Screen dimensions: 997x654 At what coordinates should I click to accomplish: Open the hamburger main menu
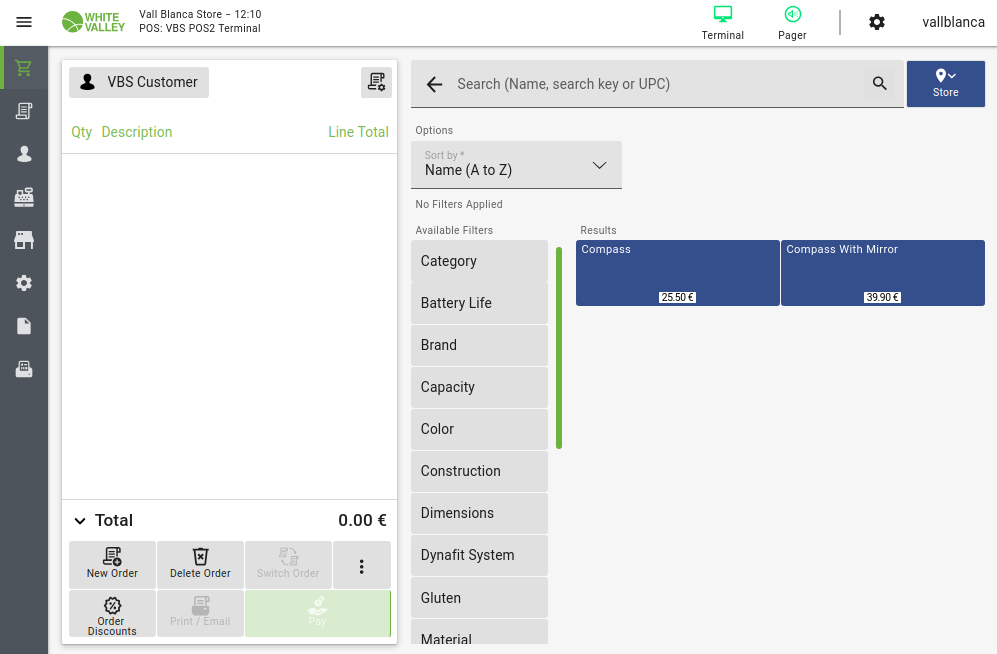click(x=24, y=22)
